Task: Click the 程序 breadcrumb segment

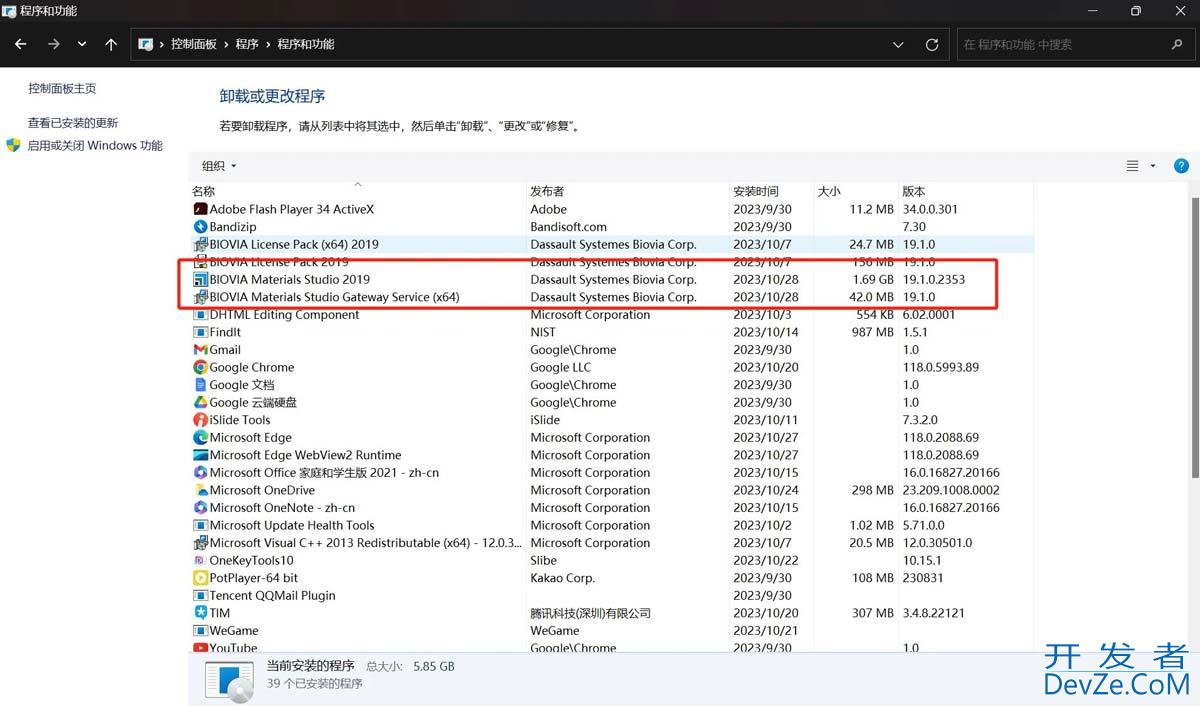Action: point(247,45)
